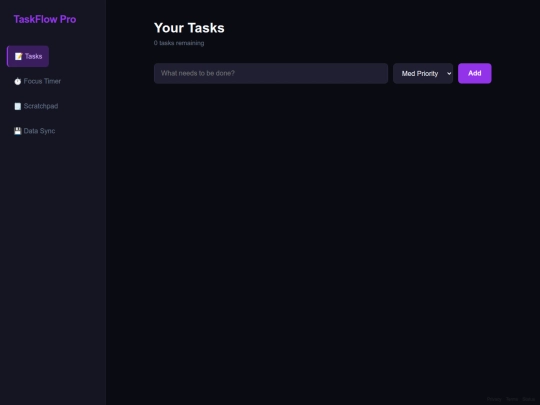Focus the 'What needs to be done?' field
Viewport: 540px width, 405px height.
271,73
